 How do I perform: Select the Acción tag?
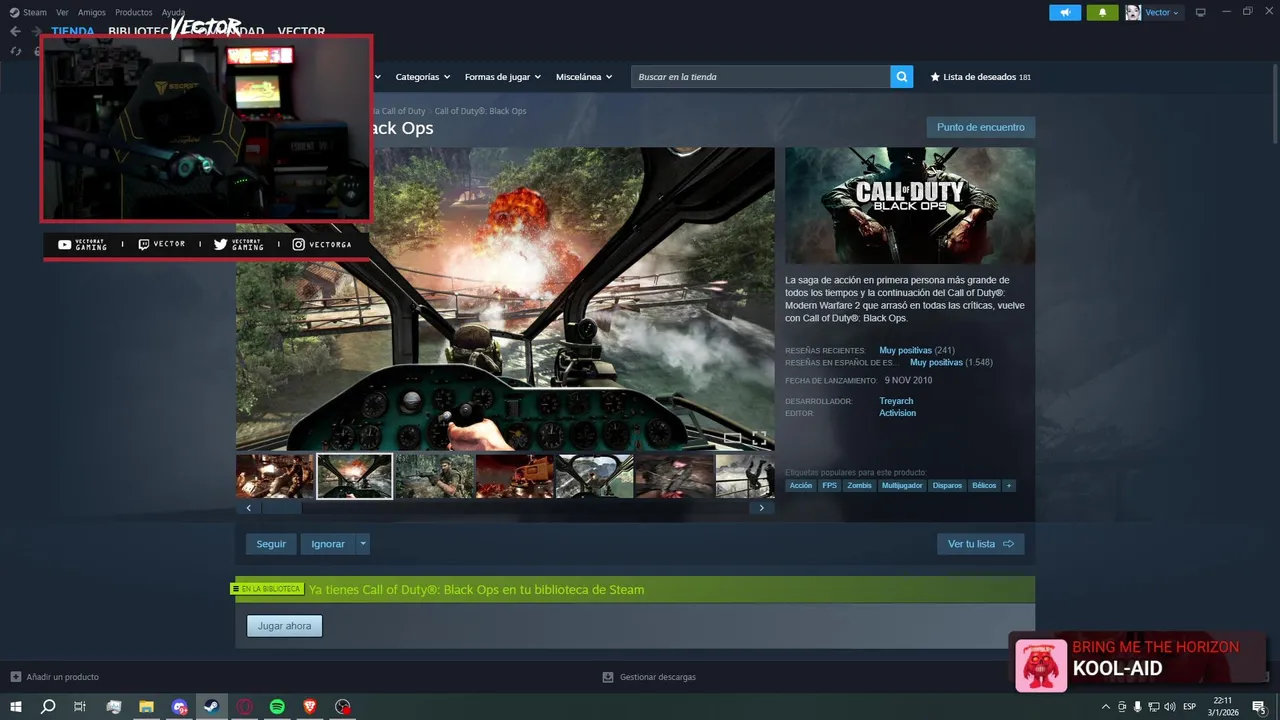[x=801, y=486]
